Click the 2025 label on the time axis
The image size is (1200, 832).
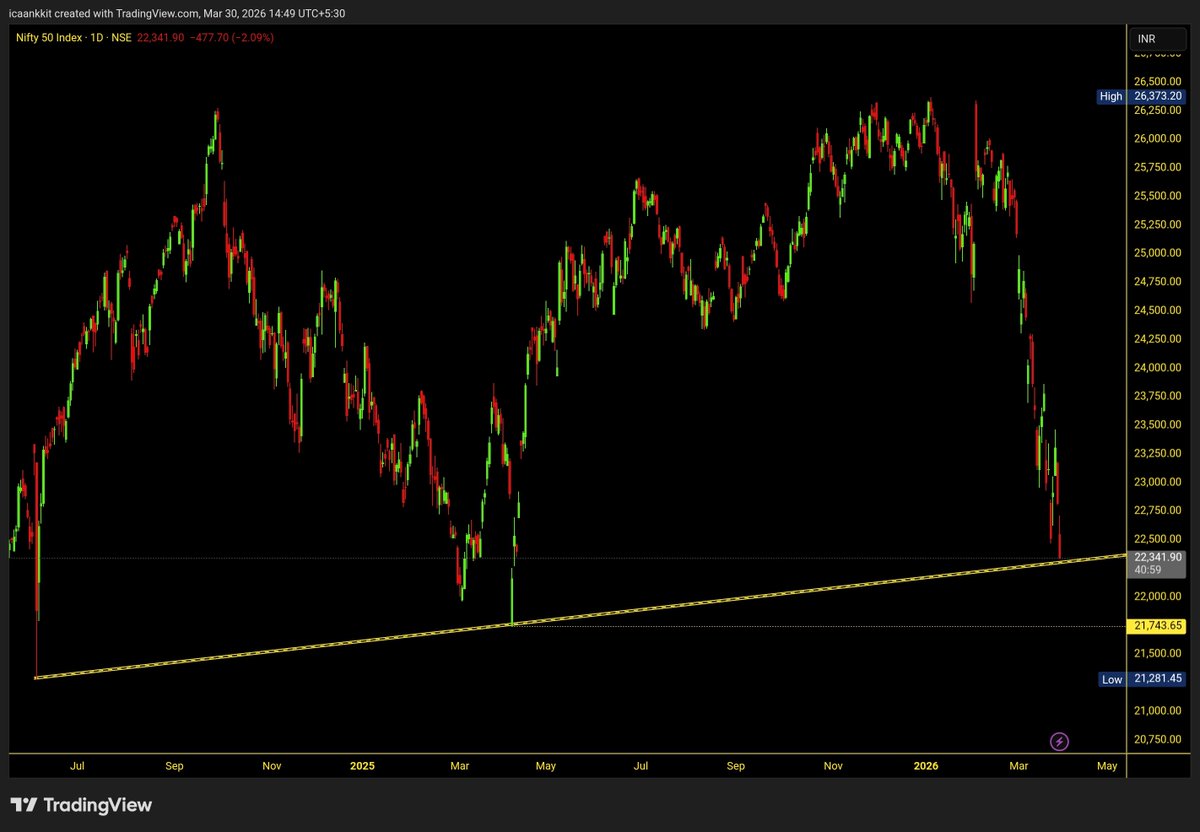(x=362, y=765)
